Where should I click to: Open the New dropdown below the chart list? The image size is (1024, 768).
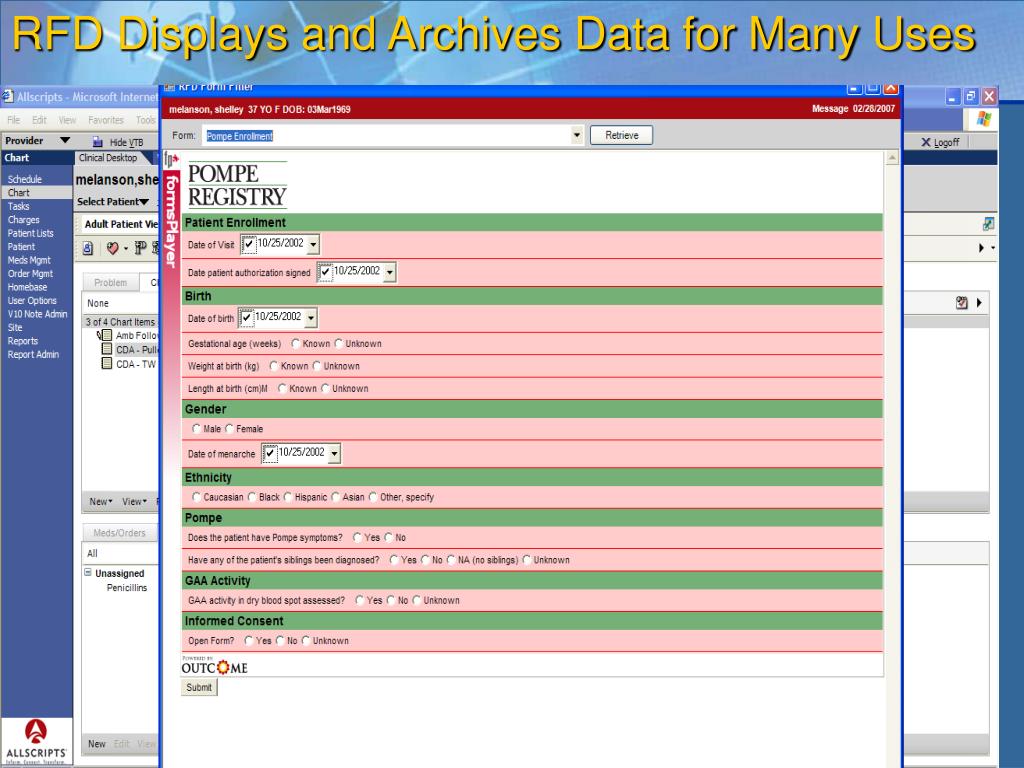[x=101, y=502]
